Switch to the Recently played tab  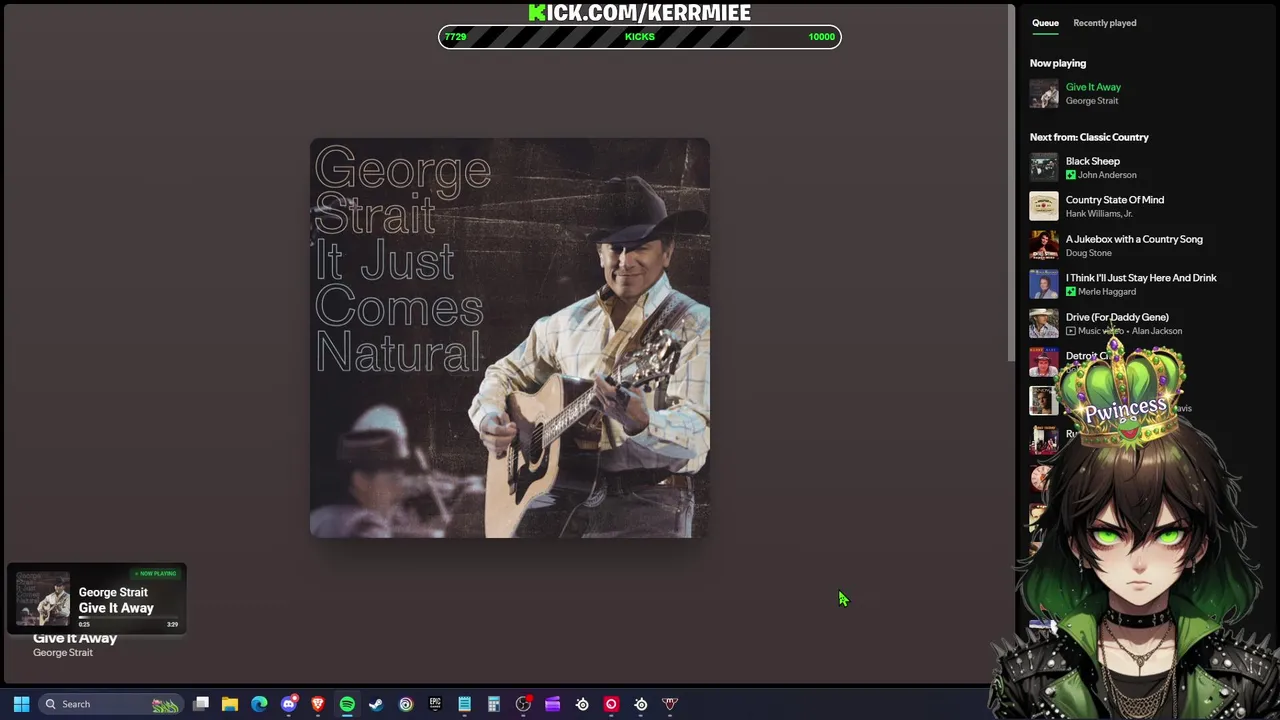pyautogui.click(x=1104, y=23)
